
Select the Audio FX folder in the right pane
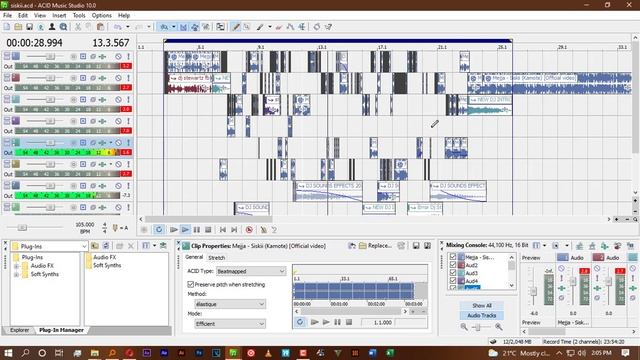point(101,257)
